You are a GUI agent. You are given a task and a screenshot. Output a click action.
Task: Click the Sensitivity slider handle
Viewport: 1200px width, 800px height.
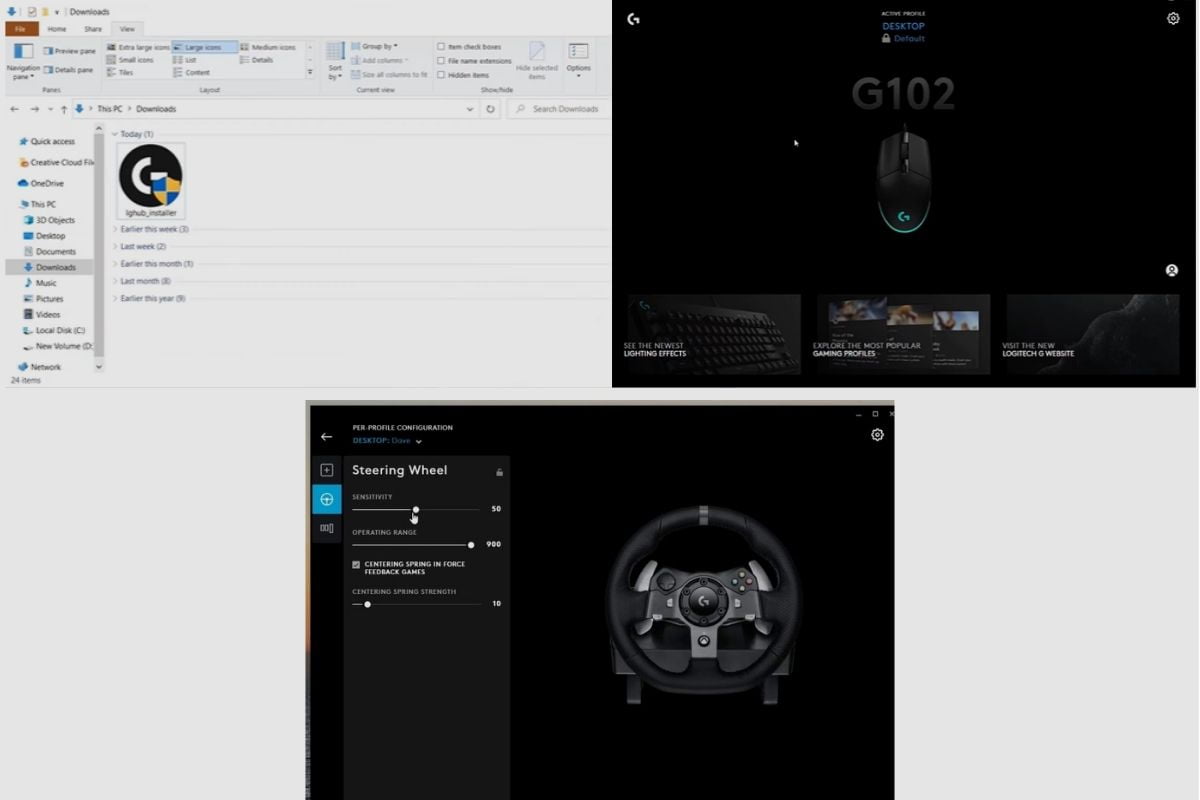click(416, 510)
